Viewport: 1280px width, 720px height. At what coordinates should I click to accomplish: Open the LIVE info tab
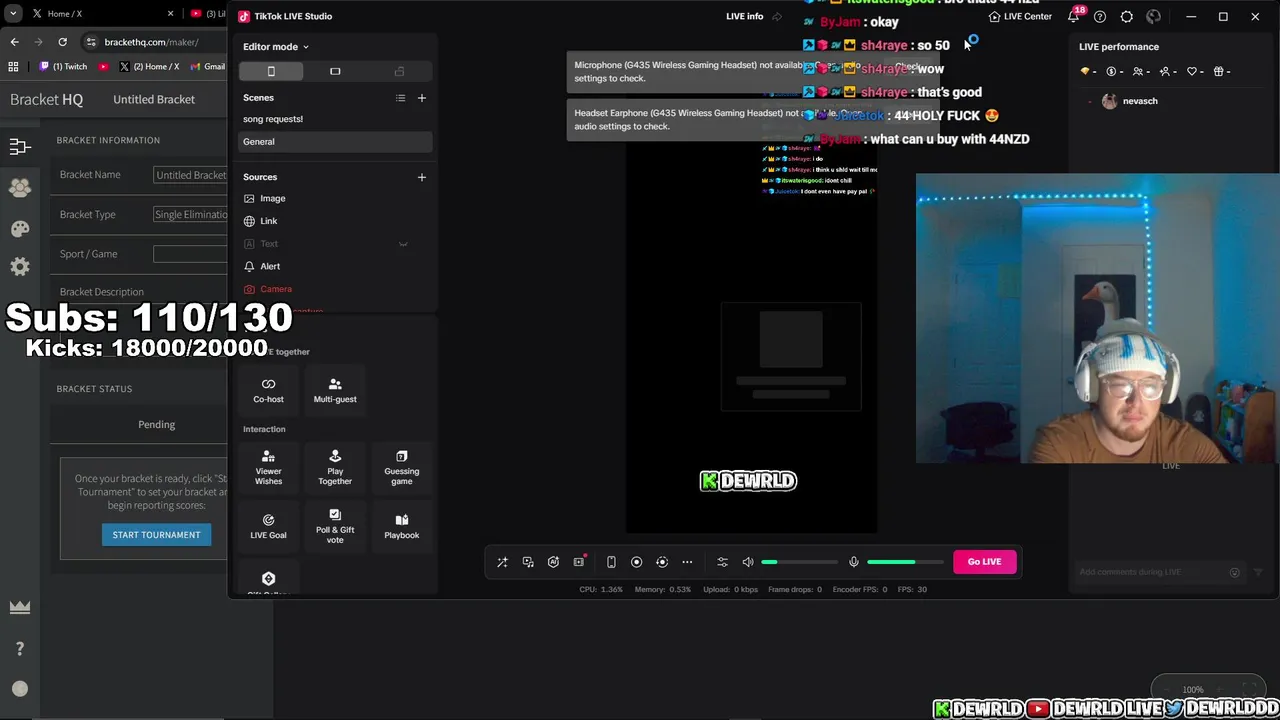[x=744, y=17]
